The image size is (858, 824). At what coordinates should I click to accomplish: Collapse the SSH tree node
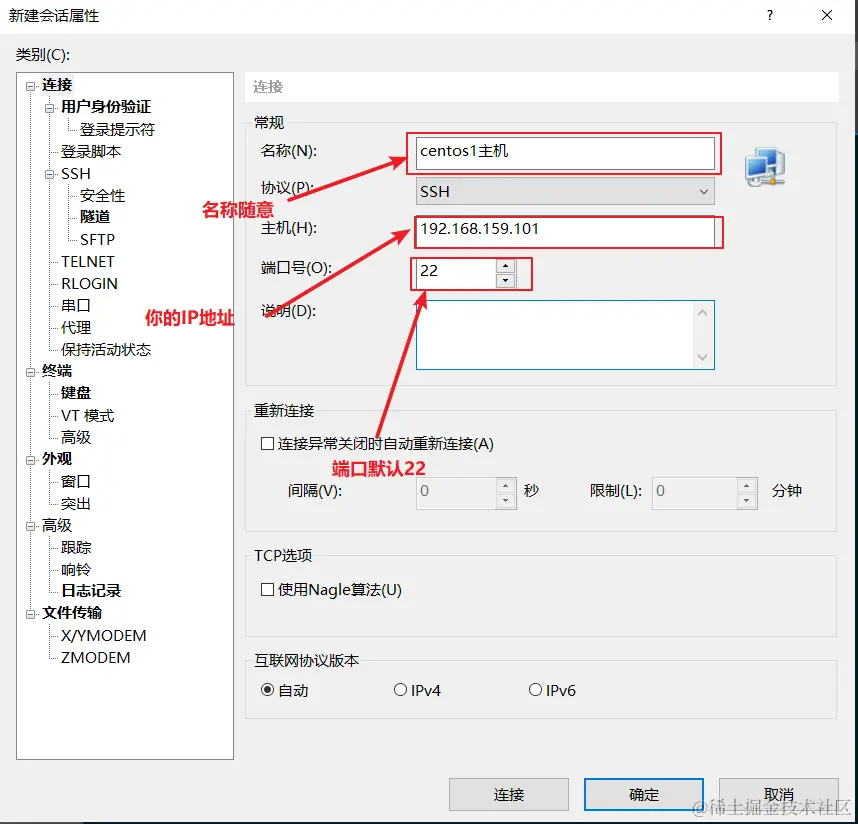[50, 175]
